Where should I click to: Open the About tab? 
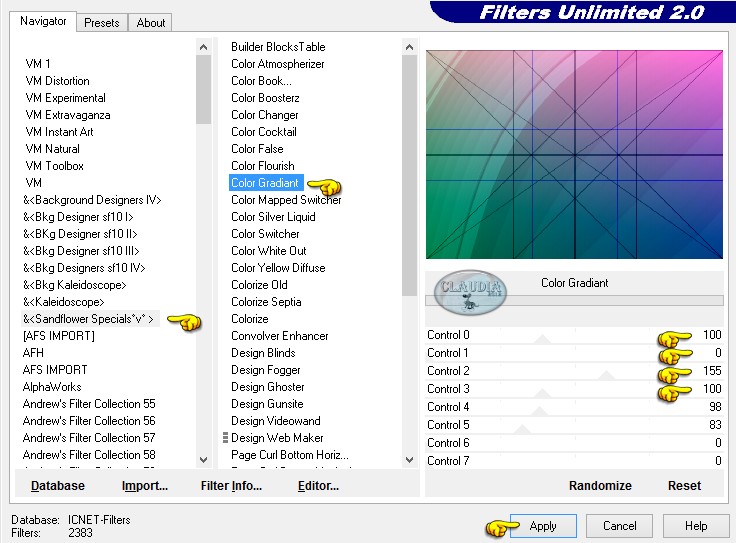pos(150,23)
